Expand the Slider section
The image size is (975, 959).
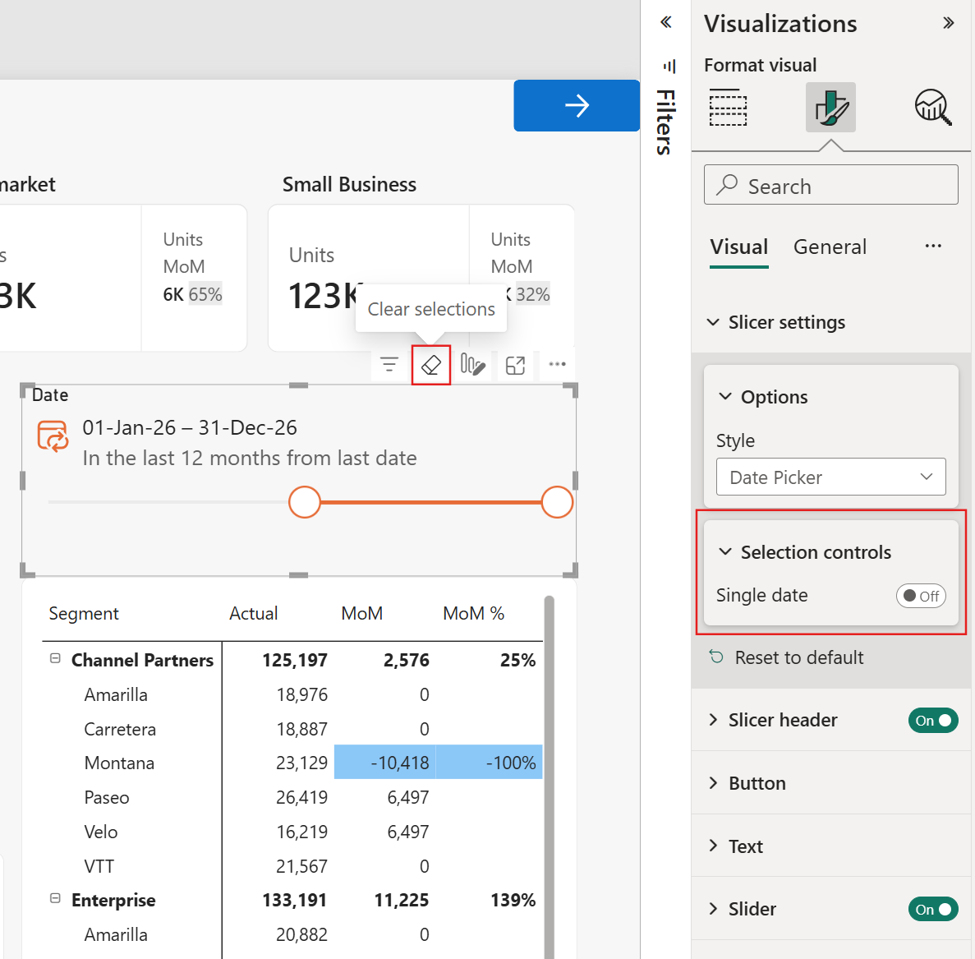[x=713, y=909]
